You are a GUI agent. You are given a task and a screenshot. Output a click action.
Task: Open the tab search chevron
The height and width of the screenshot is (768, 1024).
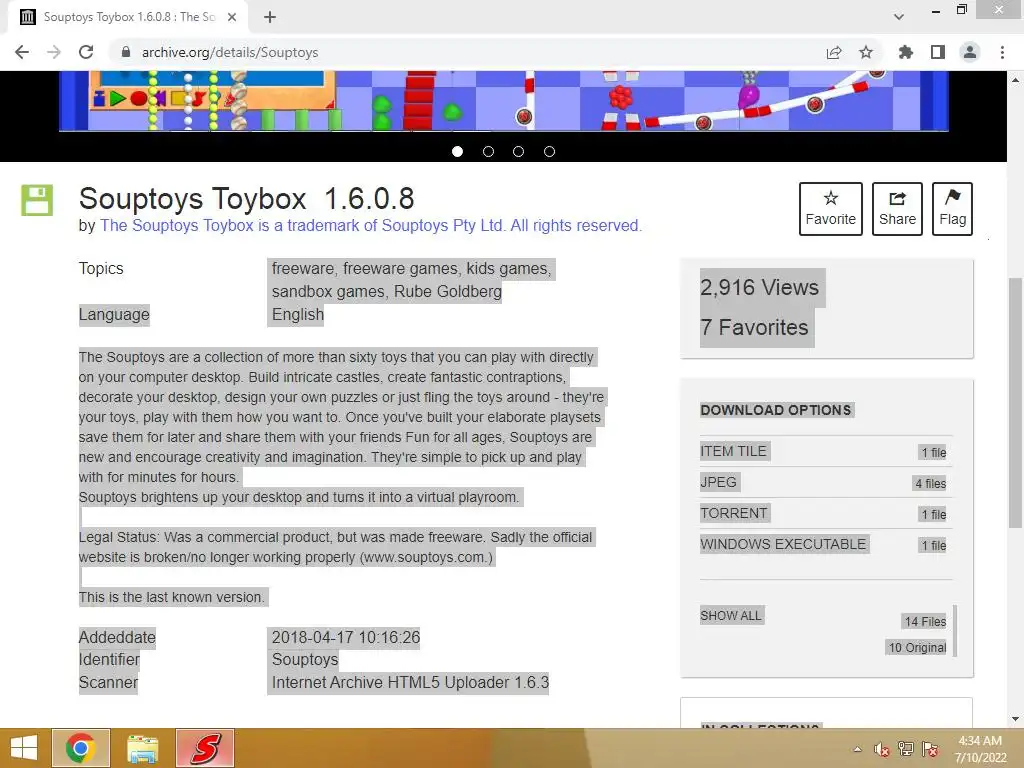[x=899, y=17]
